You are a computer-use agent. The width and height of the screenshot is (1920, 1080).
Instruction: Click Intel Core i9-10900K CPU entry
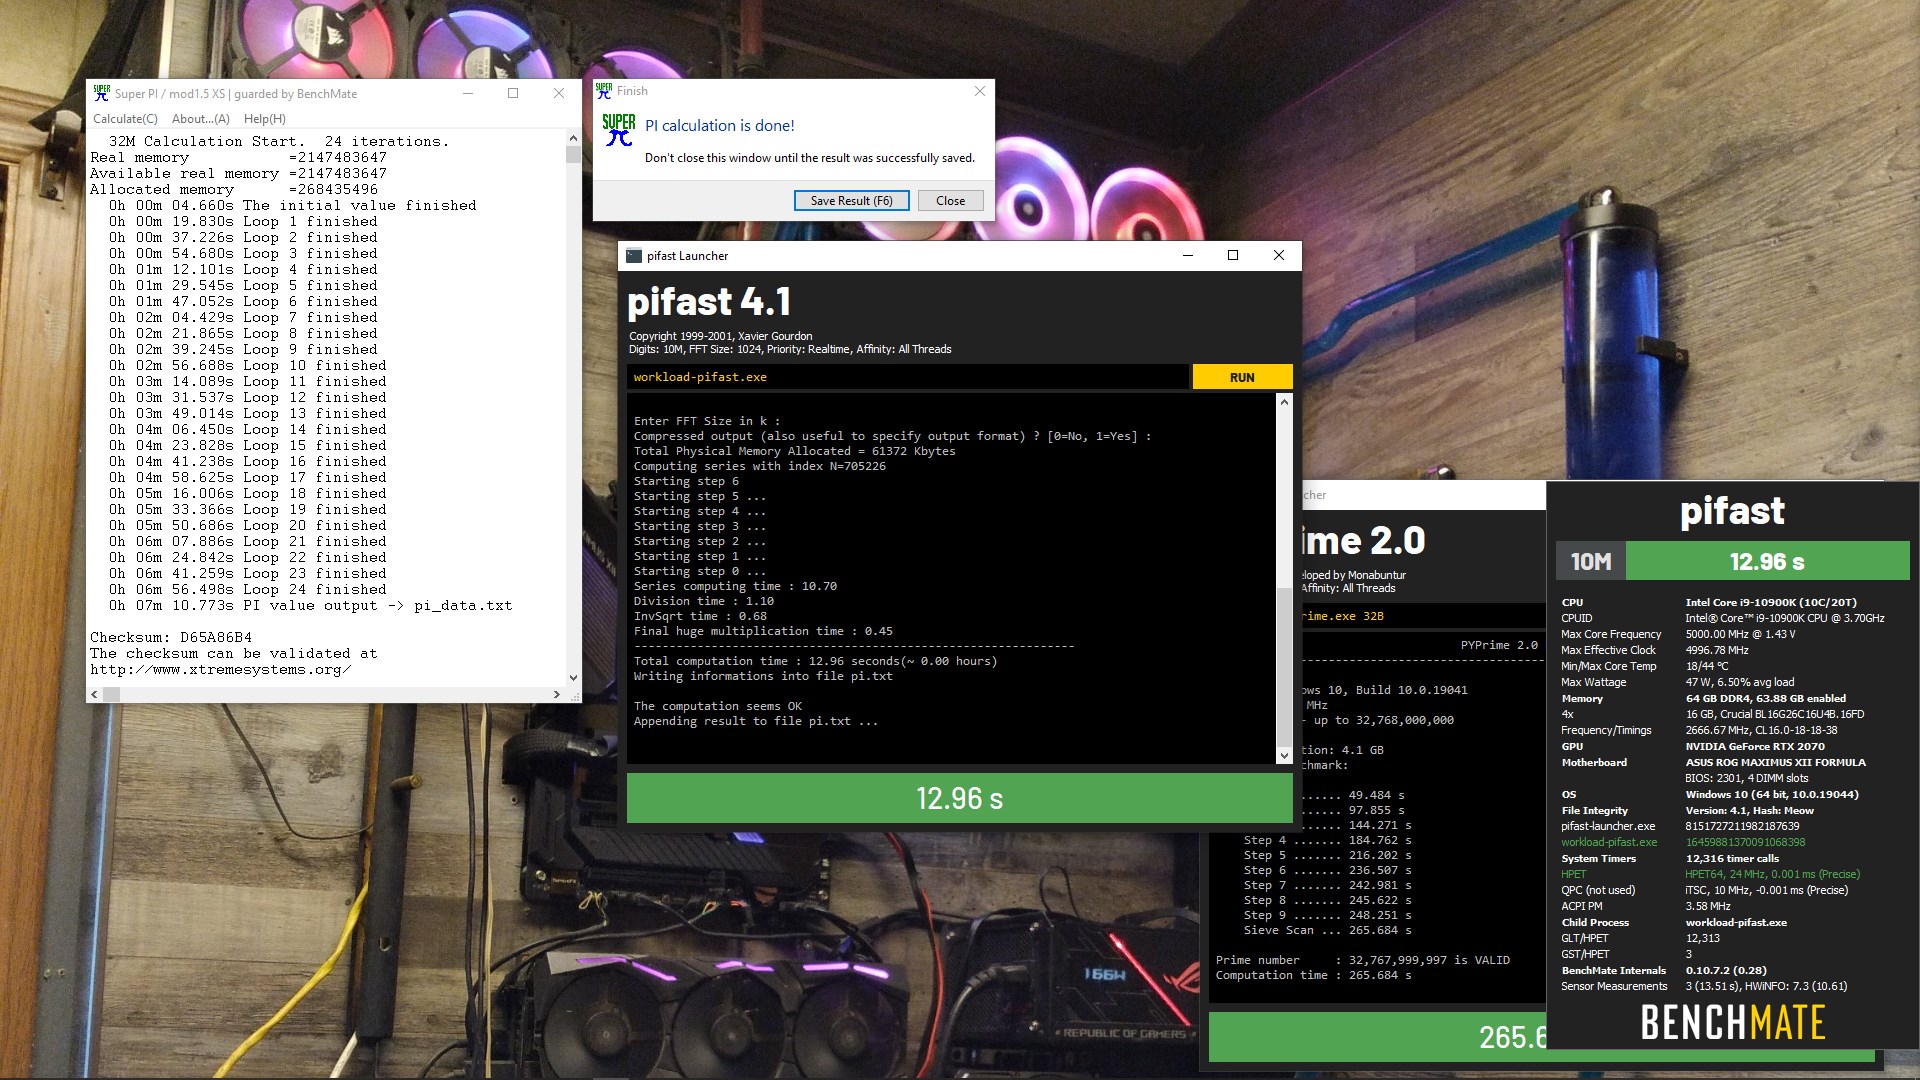(x=1770, y=602)
